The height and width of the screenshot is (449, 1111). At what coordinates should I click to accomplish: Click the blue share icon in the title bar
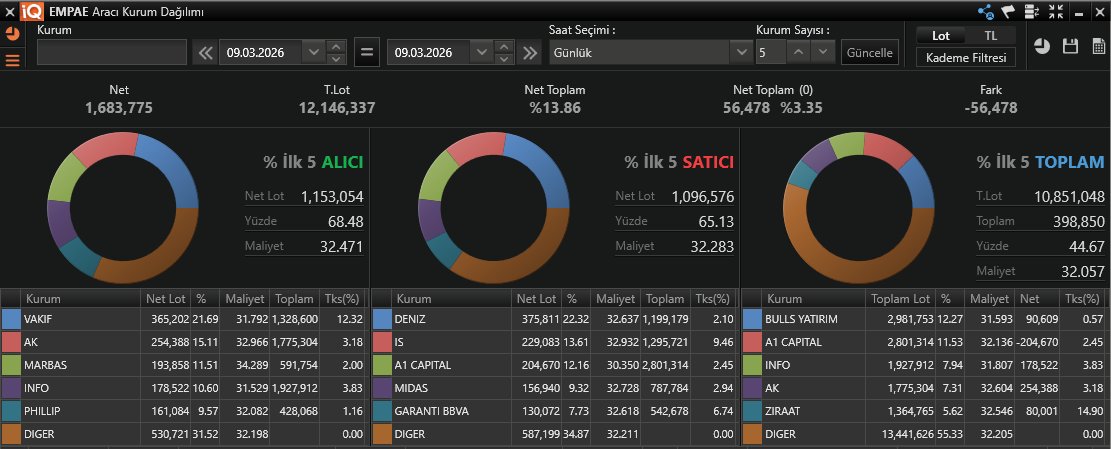(986, 11)
